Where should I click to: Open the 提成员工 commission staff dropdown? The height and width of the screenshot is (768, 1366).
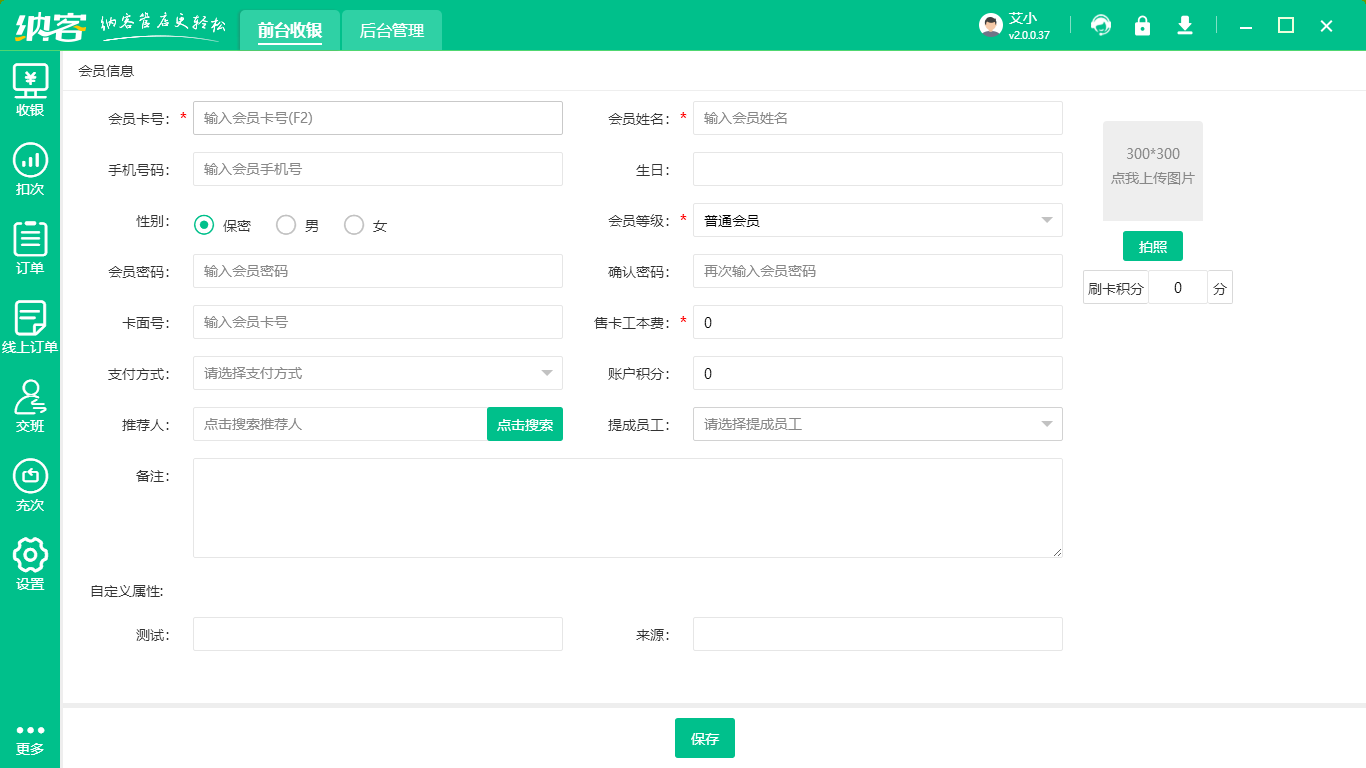click(1046, 424)
